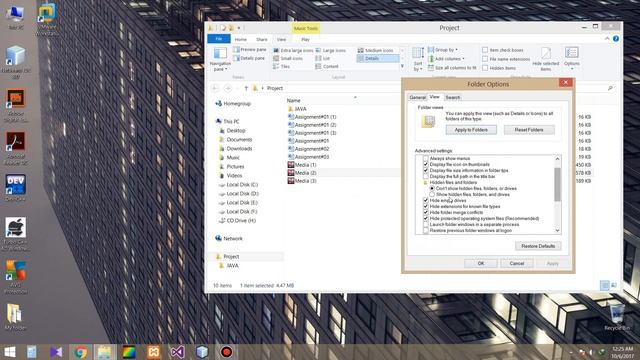Choose Large icons layout
Screen dimensions: 640x360
point(331,50)
